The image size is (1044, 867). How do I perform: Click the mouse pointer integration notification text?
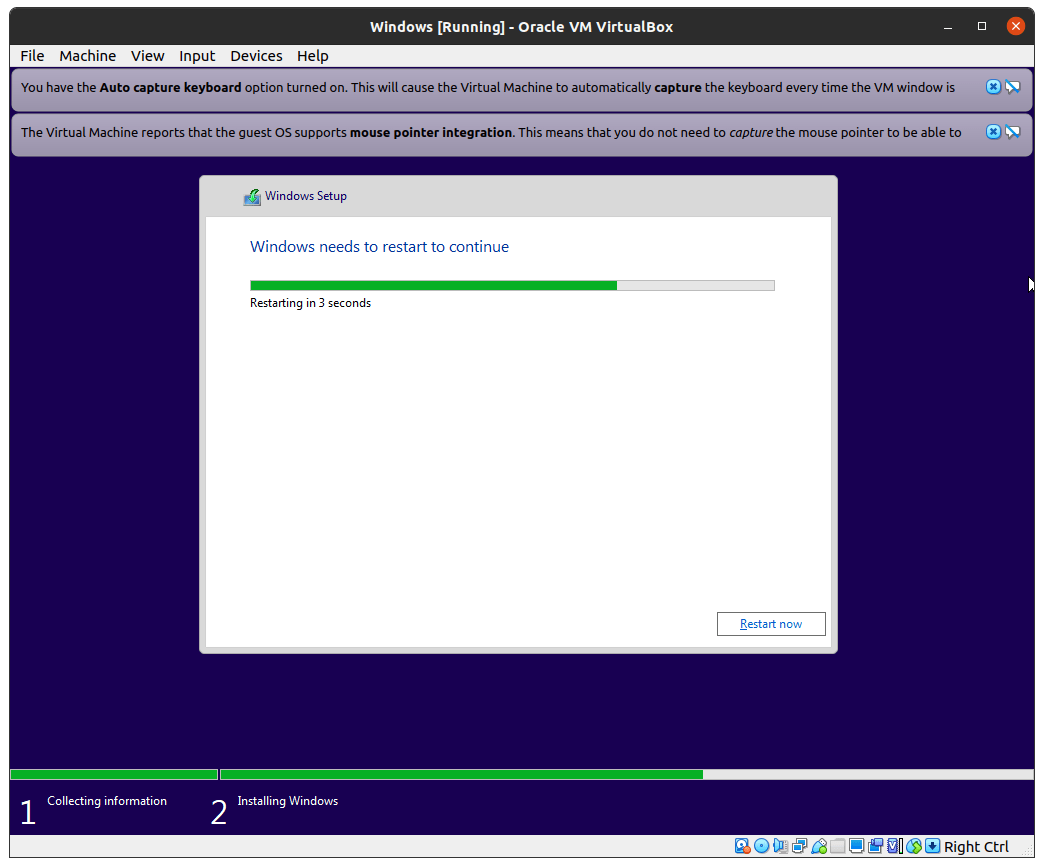491,133
